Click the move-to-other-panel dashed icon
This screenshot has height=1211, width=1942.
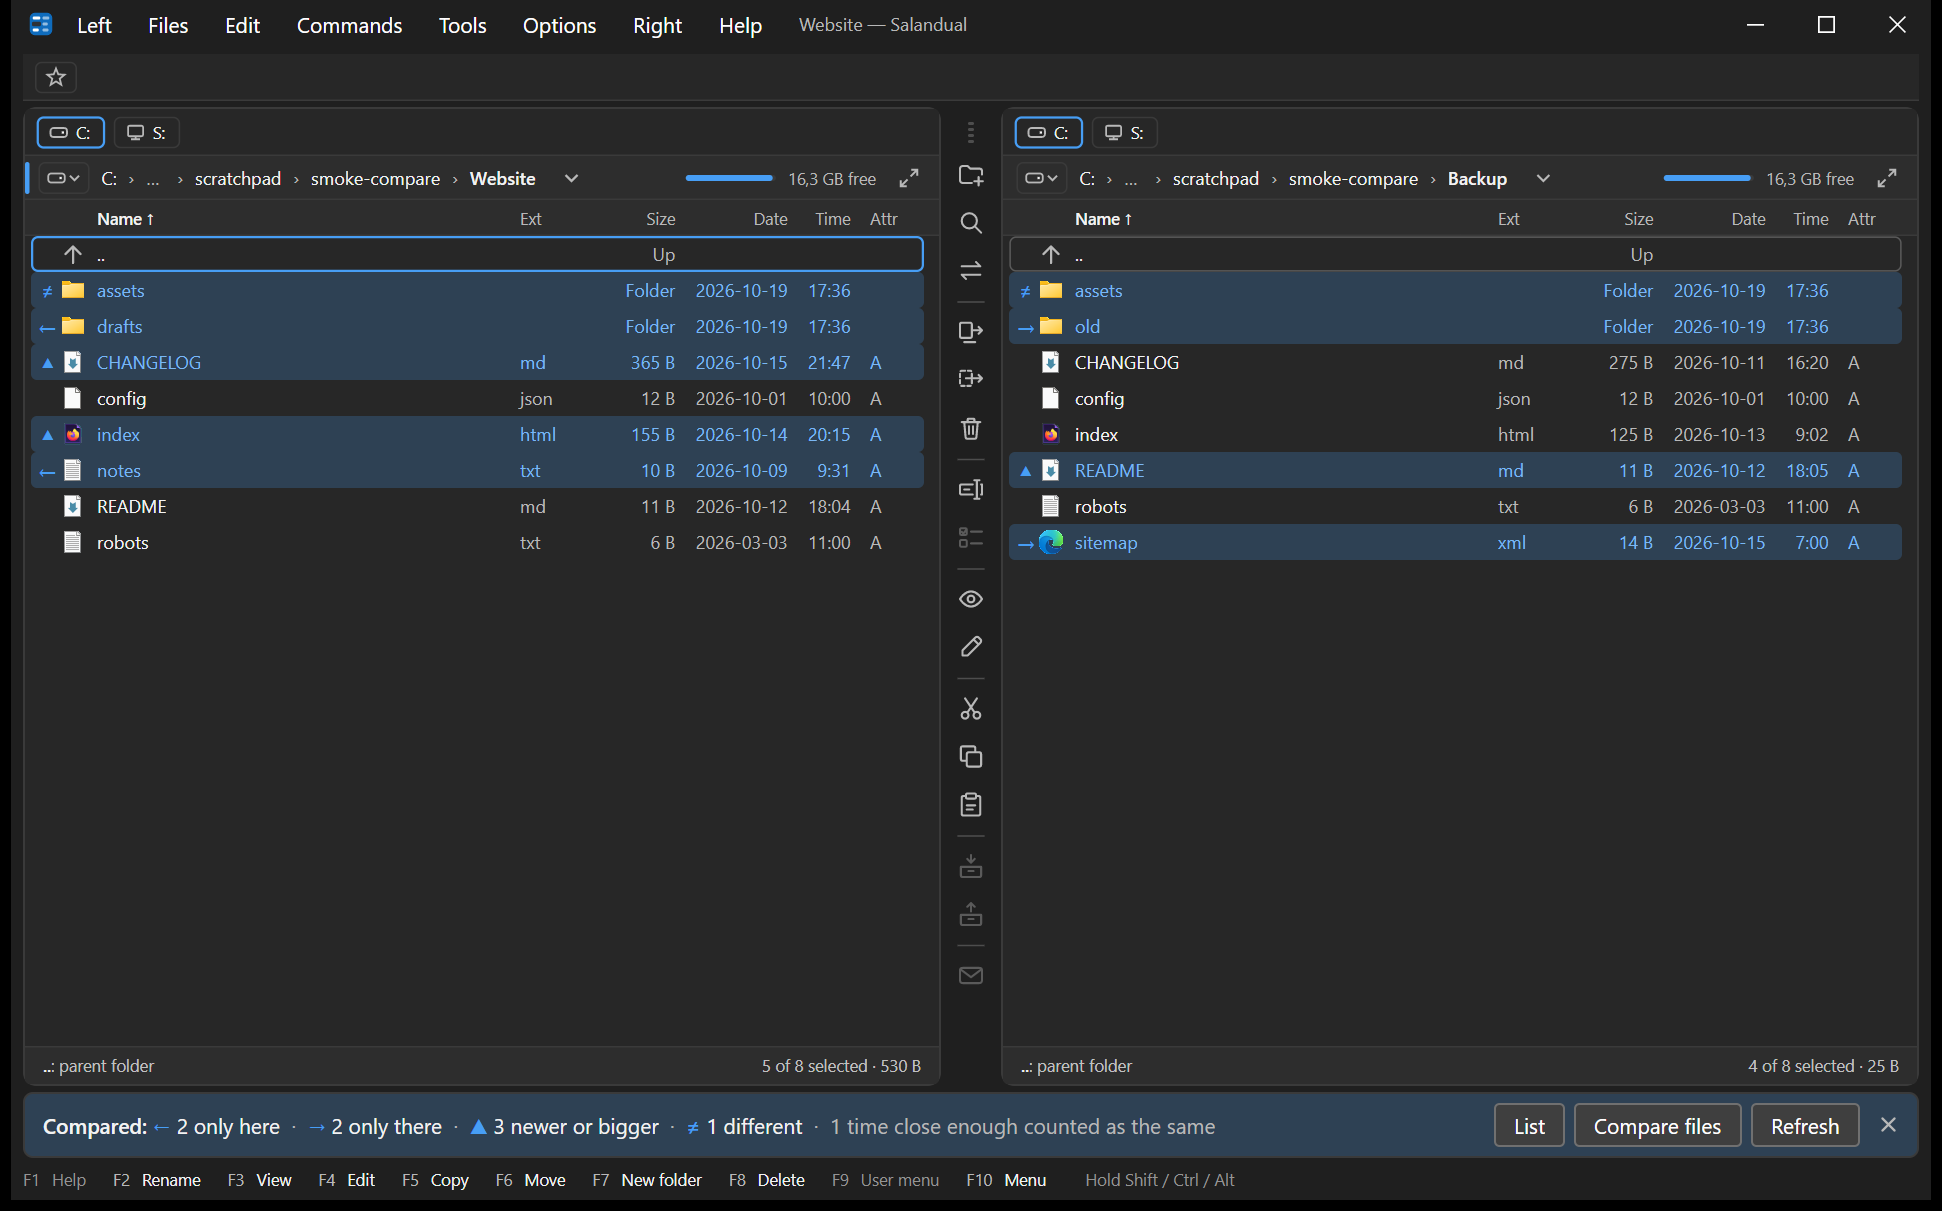(x=971, y=379)
